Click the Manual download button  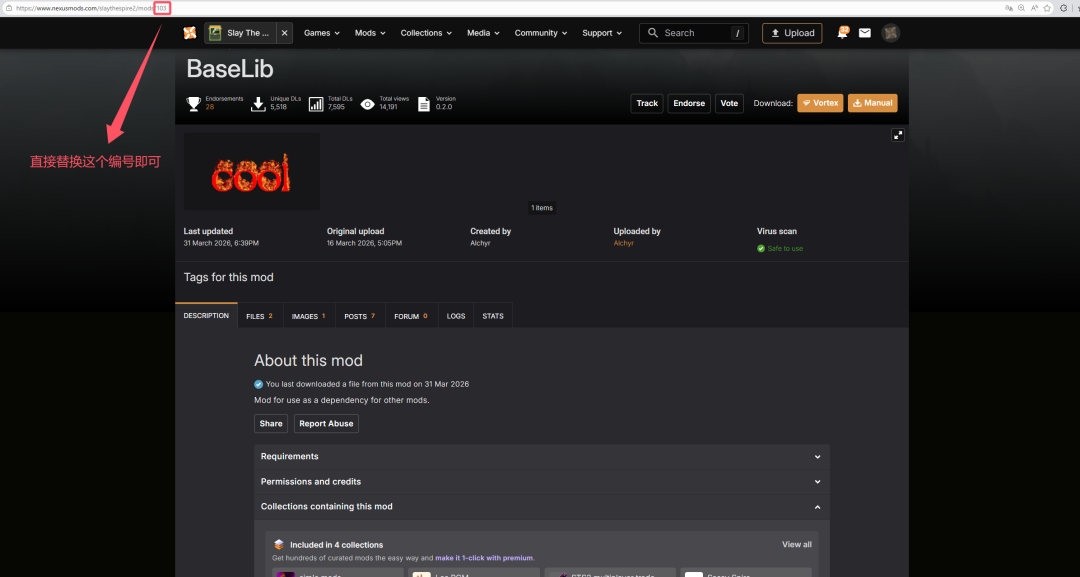(x=872, y=103)
